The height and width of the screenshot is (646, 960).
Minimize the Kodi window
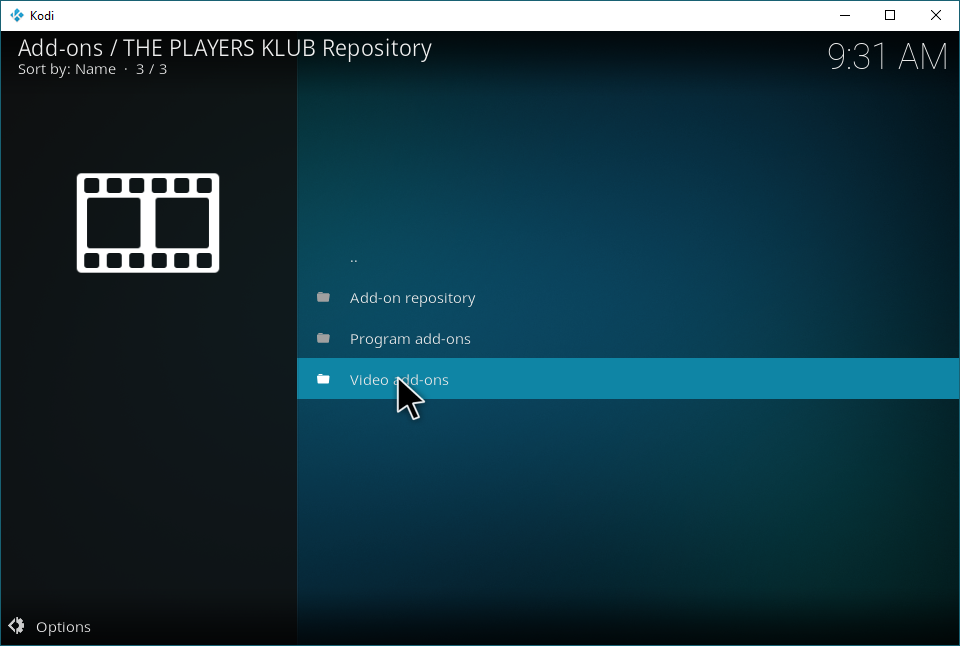843,15
